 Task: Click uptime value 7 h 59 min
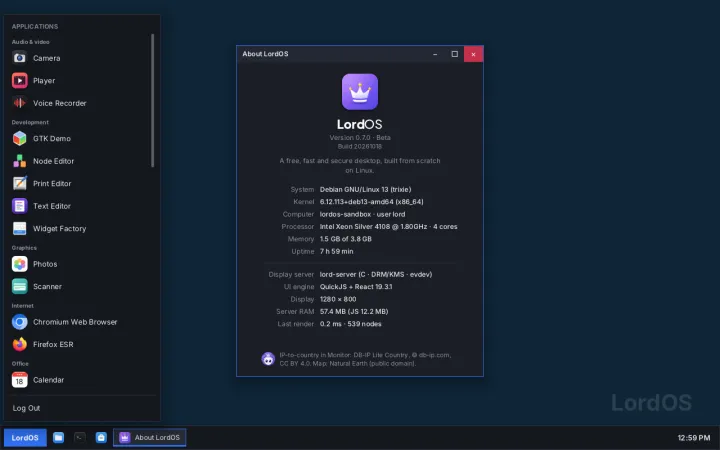click(x=337, y=251)
